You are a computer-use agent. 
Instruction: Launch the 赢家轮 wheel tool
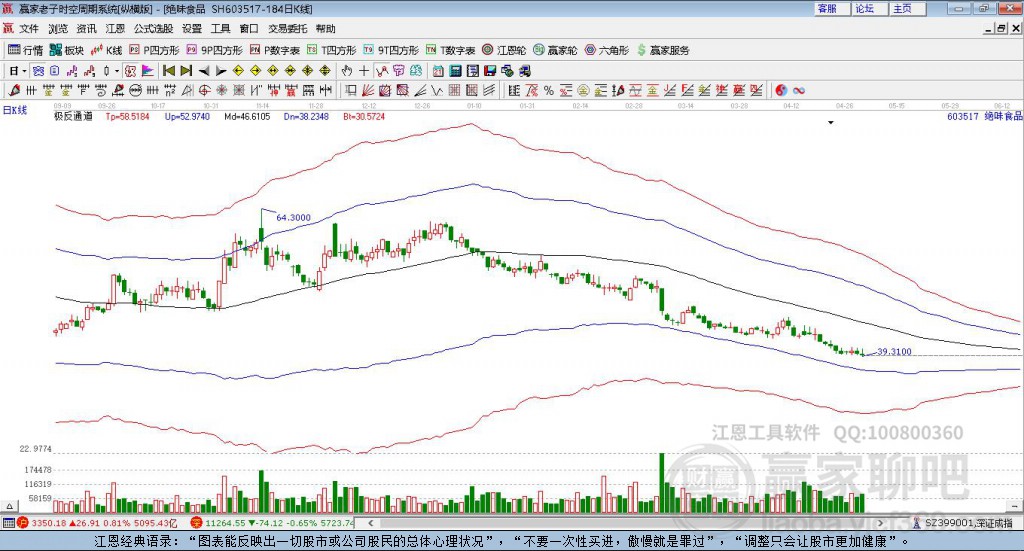pyautogui.click(x=555, y=50)
